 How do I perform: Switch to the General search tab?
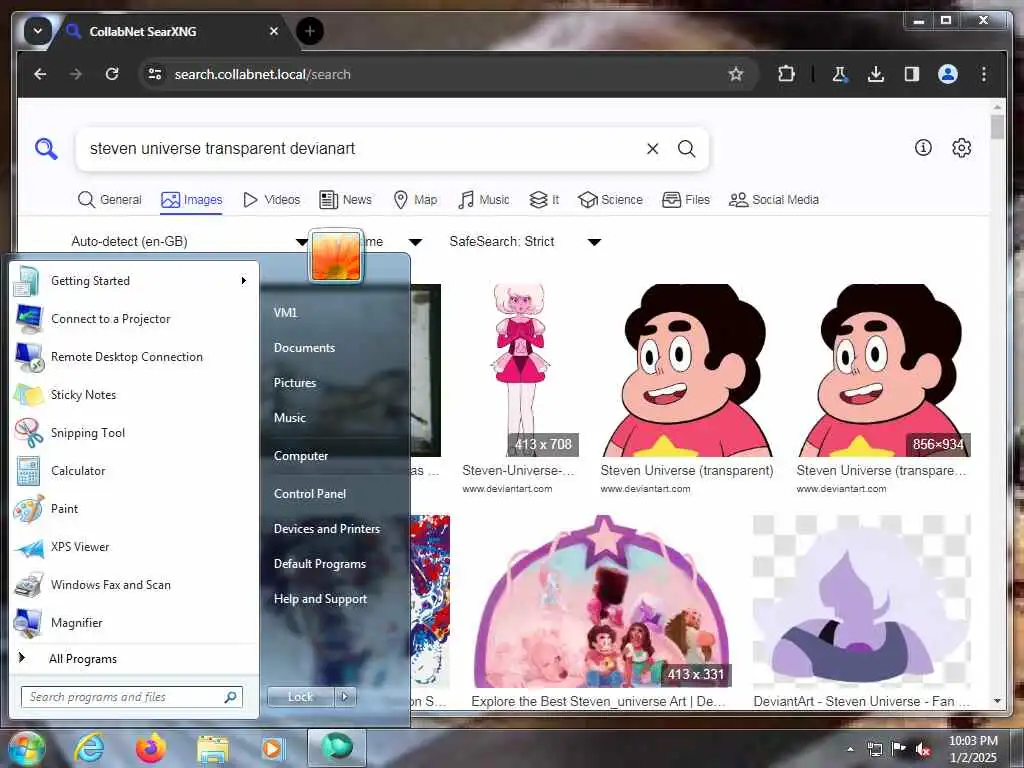(x=109, y=200)
